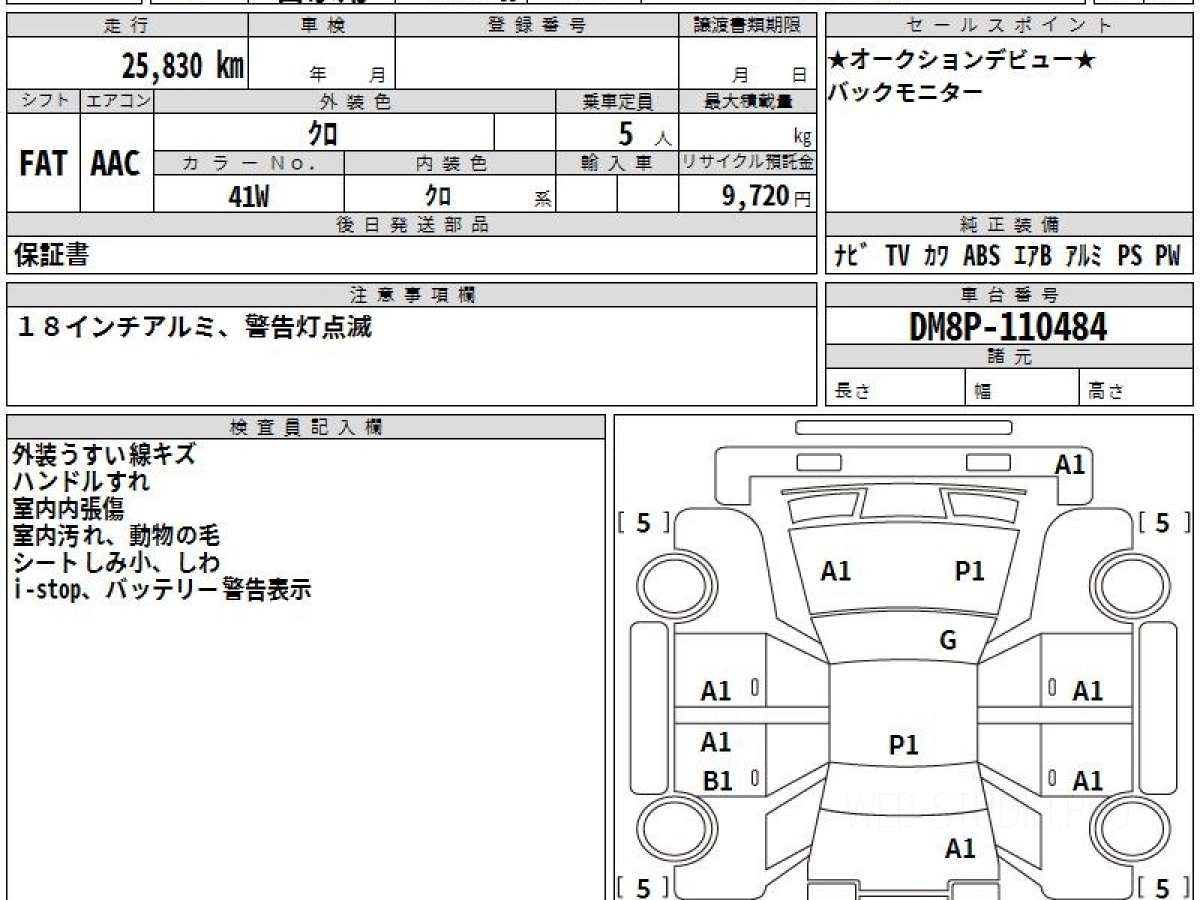Click the 譲渡書類期限 header
Image resolution: width=1200 pixels, height=900 pixels.
click(x=748, y=26)
